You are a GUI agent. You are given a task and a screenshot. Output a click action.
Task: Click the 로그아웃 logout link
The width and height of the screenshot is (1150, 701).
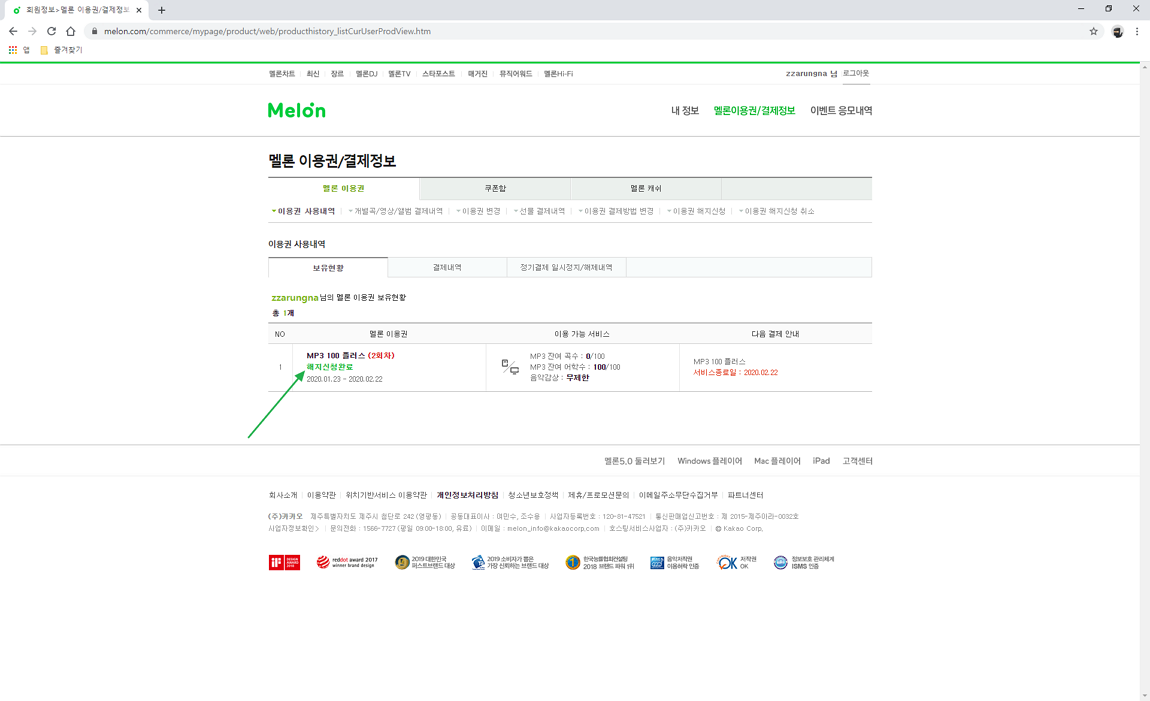click(x=856, y=73)
